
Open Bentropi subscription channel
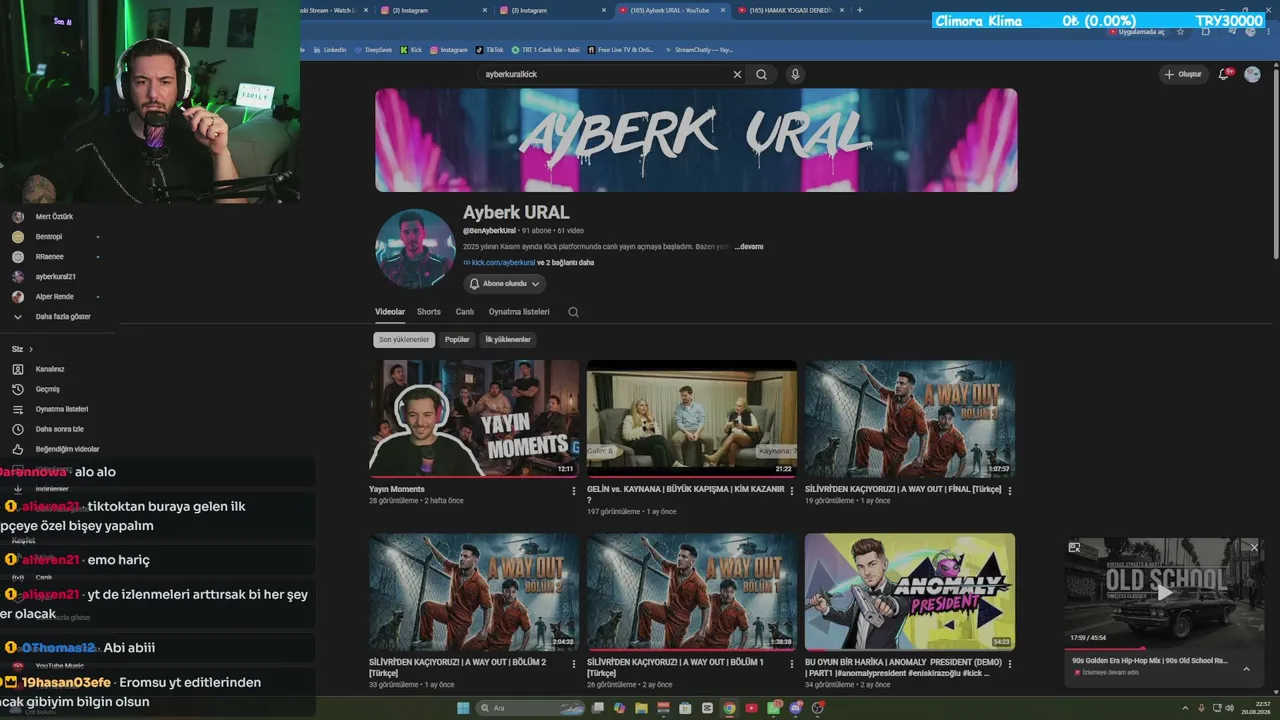[49, 237]
